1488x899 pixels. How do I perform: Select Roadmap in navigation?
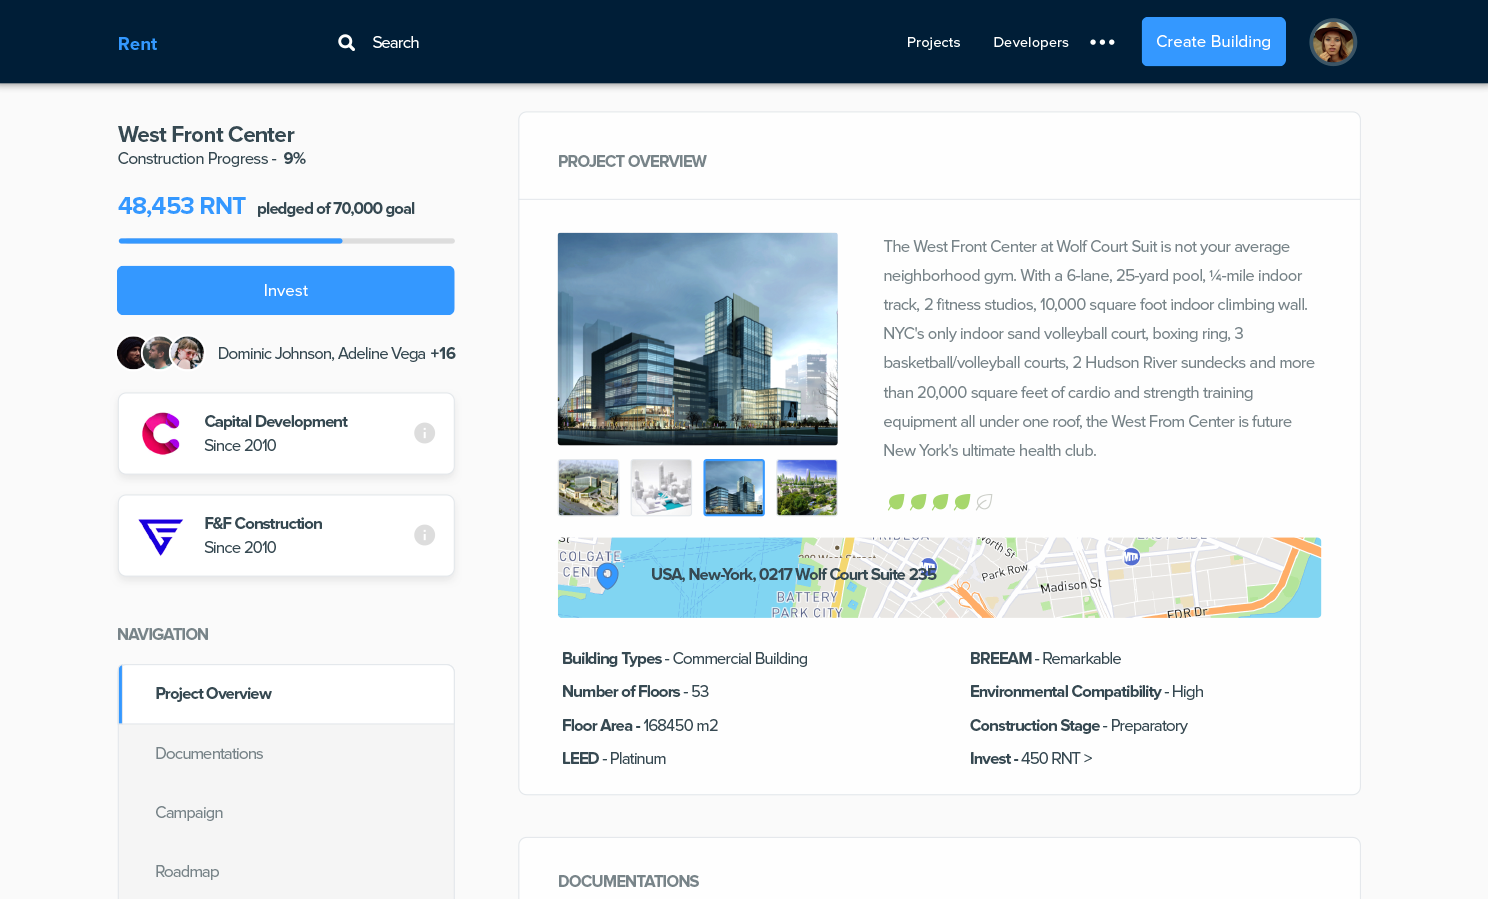pos(286,871)
